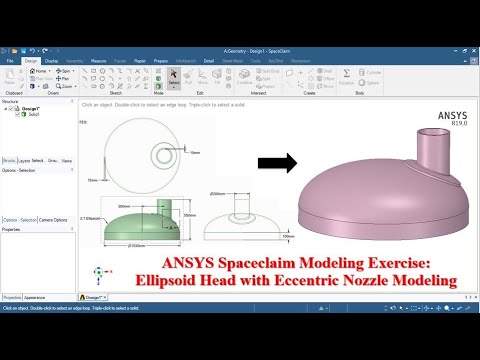Select the Line sketch tool
The width and height of the screenshot is (480, 360).
(x=85, y=71)
